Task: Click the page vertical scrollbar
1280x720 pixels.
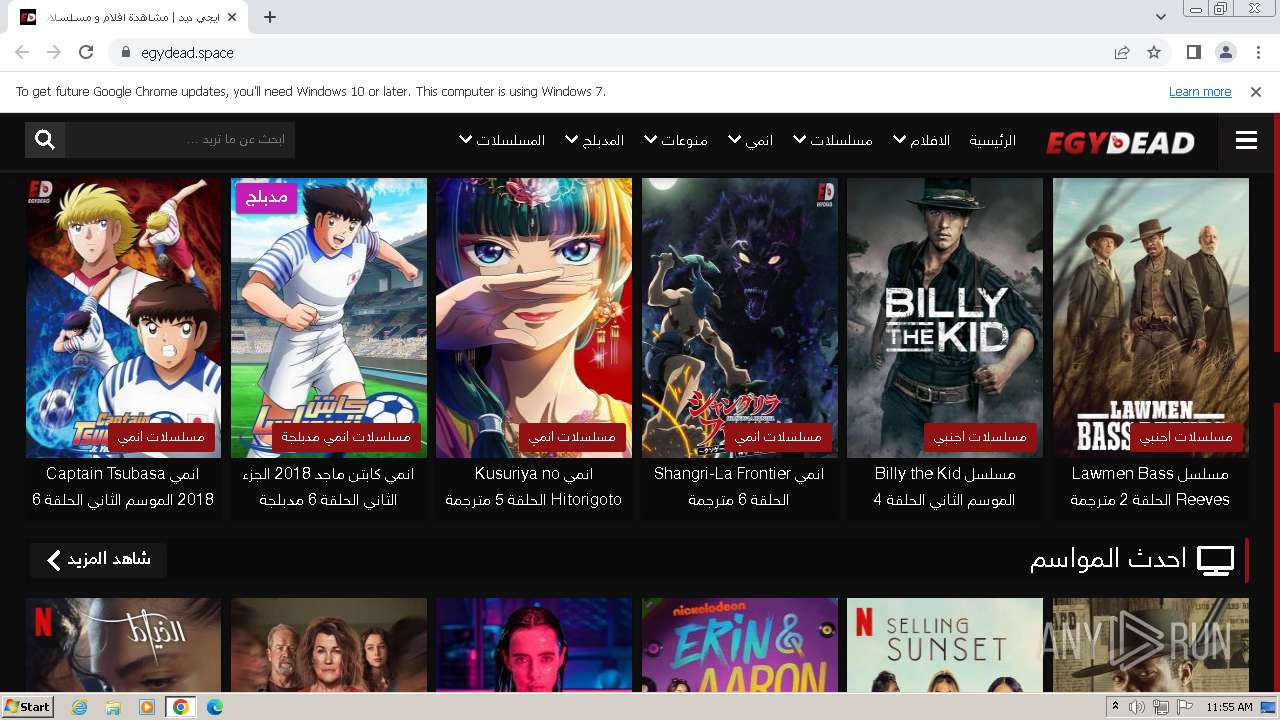Action: point(1276,400)
